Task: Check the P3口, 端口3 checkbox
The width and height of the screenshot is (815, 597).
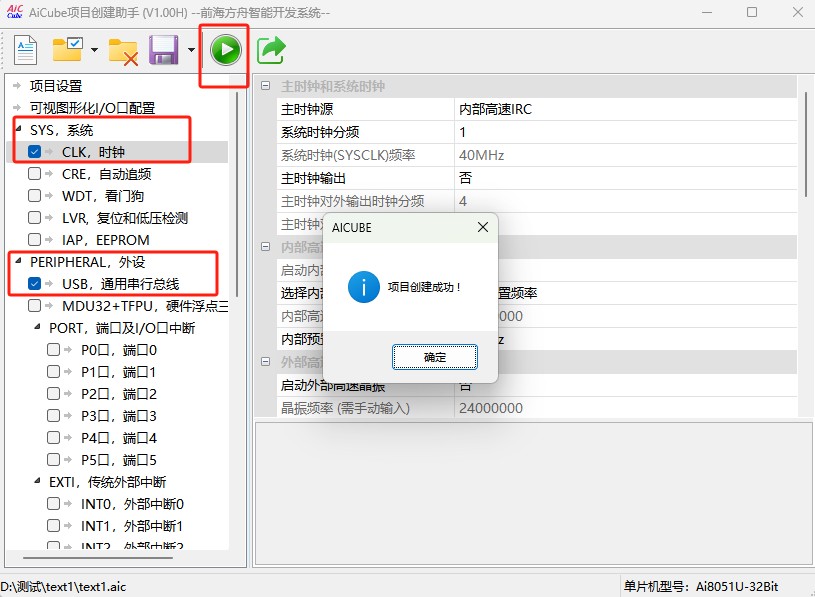Action: pyautogui.click(x=54, y=416)
